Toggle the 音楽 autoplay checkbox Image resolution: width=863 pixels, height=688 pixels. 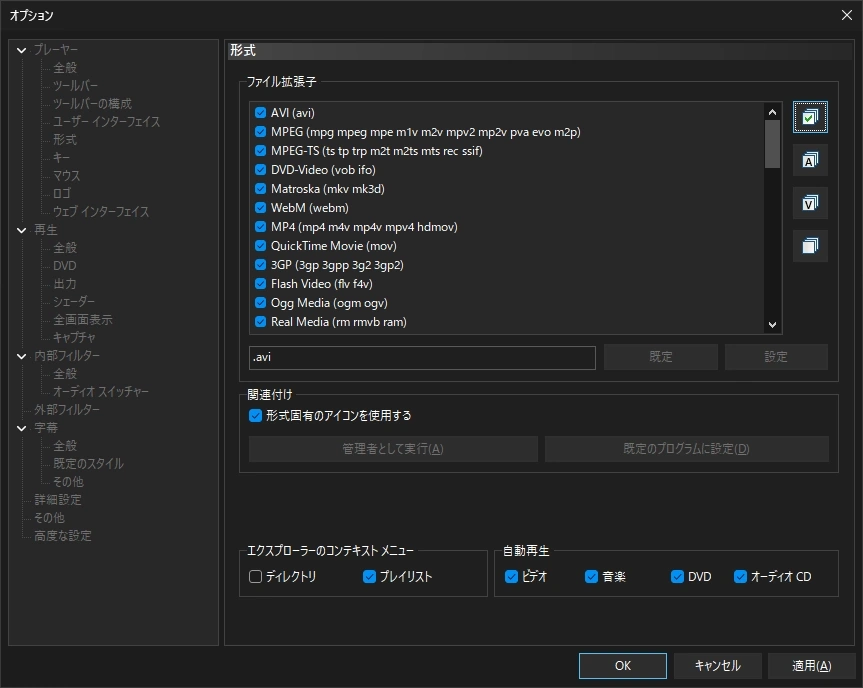pos(591,576)
